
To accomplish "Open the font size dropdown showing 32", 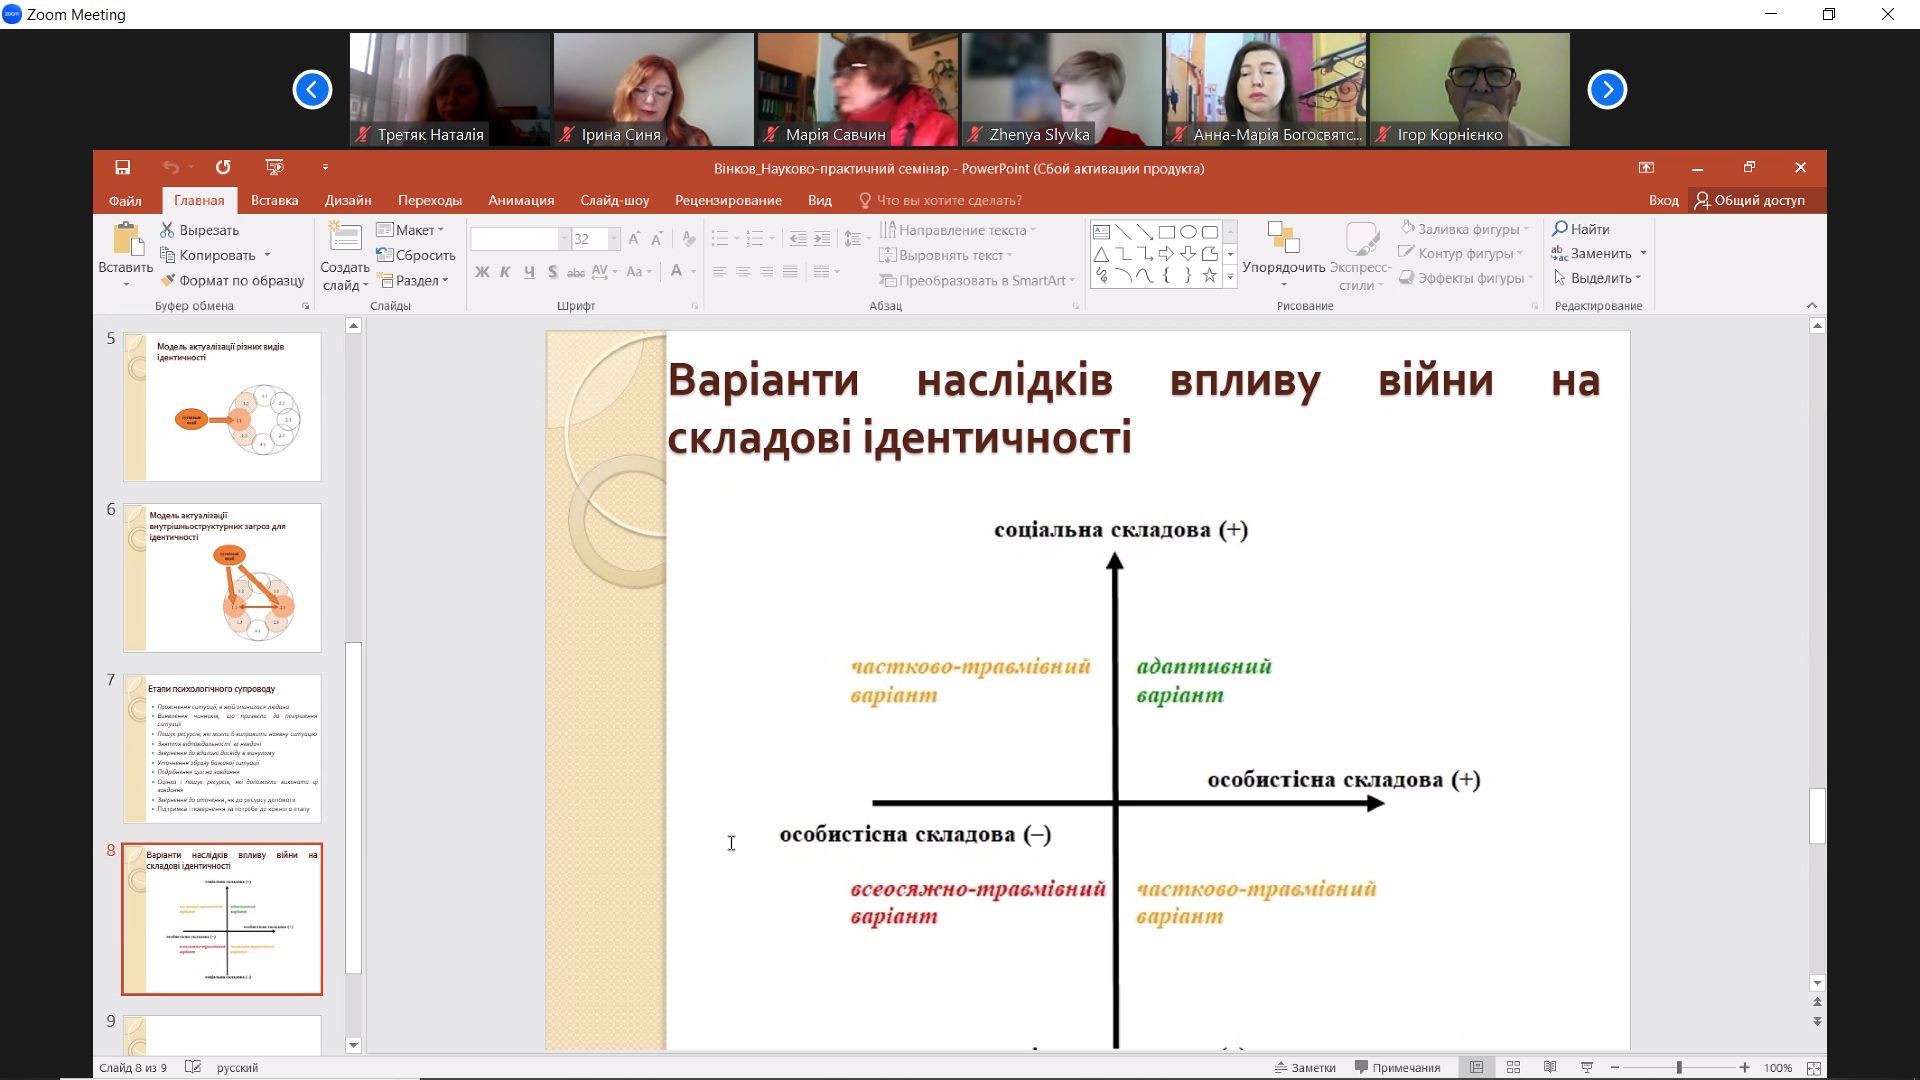I will [614, 239].
